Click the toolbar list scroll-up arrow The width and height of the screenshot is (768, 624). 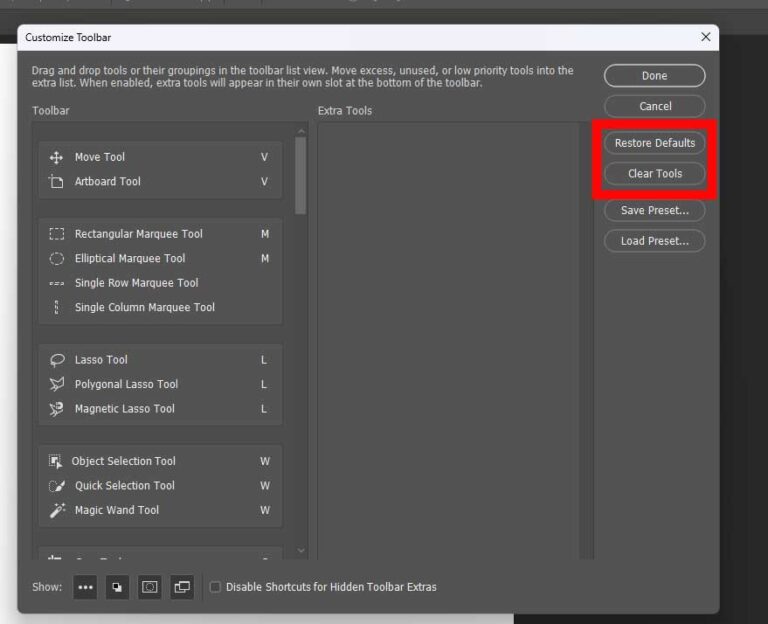click(301, 131)
